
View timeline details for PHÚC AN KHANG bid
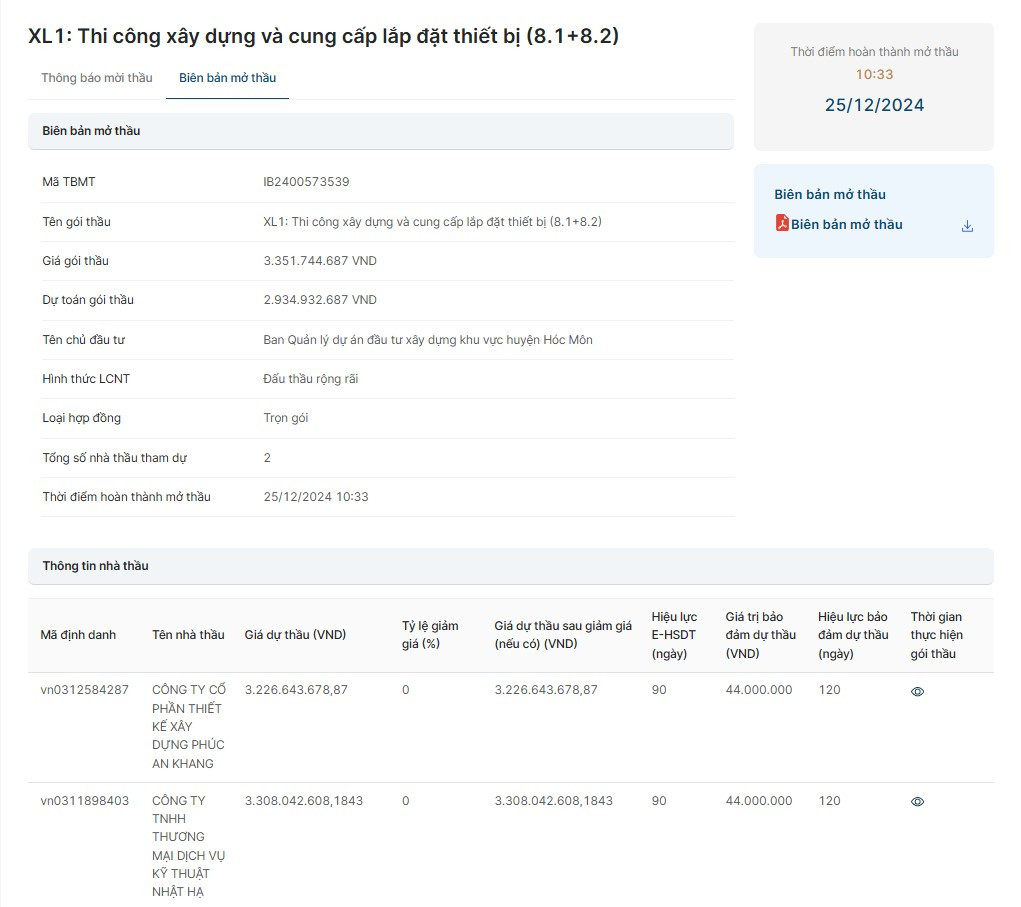click(917, 691)
